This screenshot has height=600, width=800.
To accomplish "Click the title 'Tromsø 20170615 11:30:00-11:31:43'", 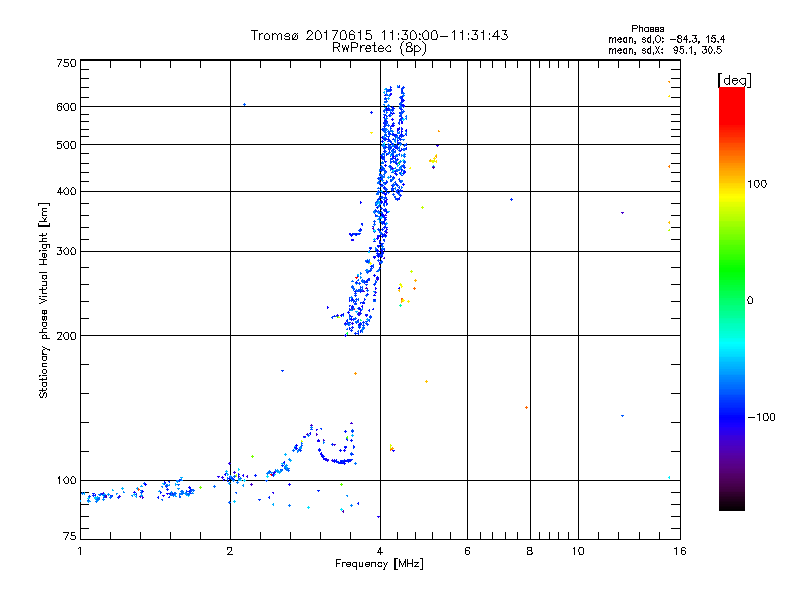I will pos(379,35).
